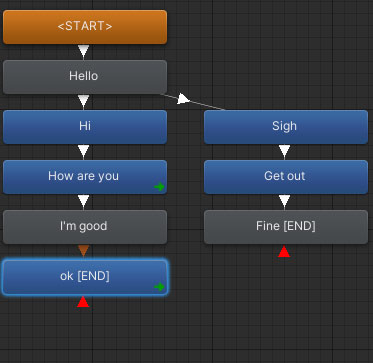The image size is (373, 363).
Task: Select the Get out node
Action: coord(286,177)
